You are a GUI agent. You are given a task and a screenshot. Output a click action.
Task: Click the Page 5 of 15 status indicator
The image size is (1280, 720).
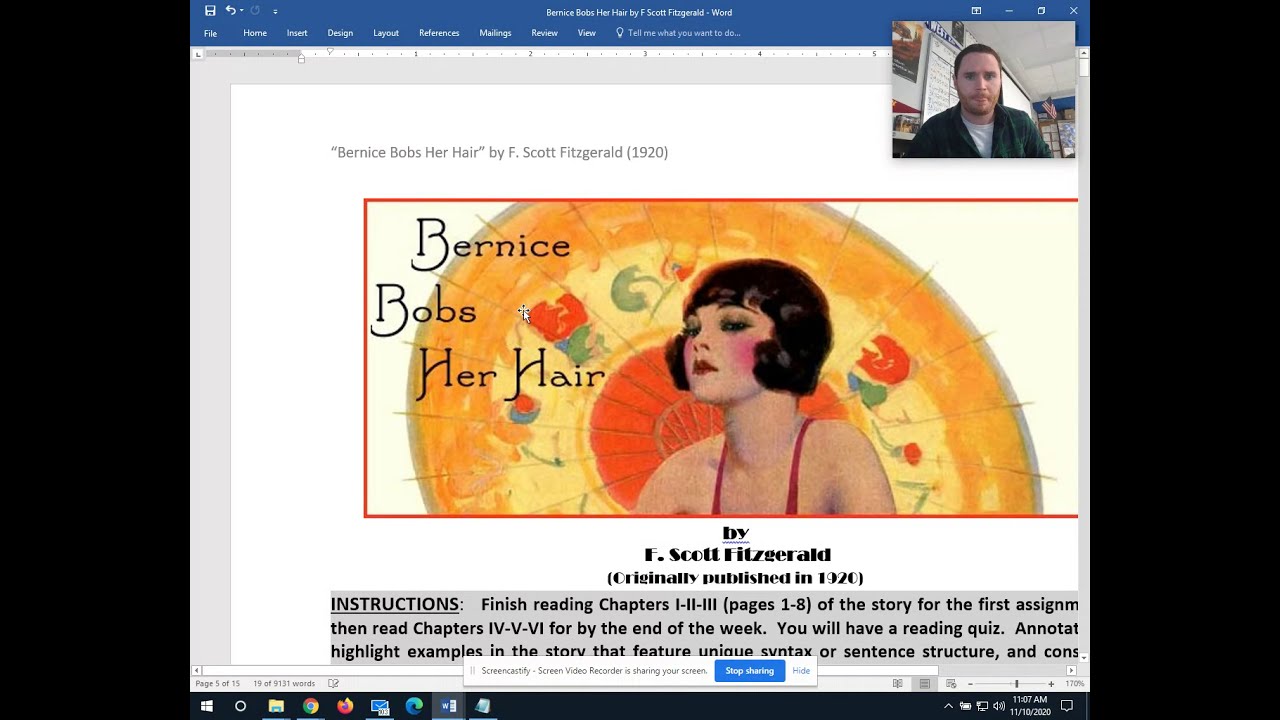tap(217, 684)
